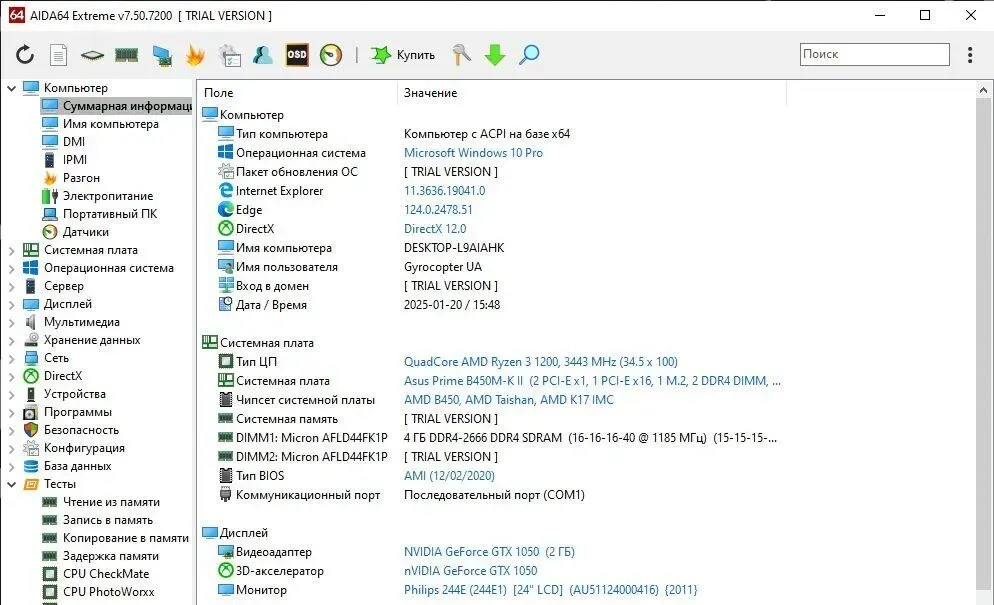Screen dimensions: 994x605
Task: Open the OSD panel icon
Action: pyautogui.click(x=297, y=55)
